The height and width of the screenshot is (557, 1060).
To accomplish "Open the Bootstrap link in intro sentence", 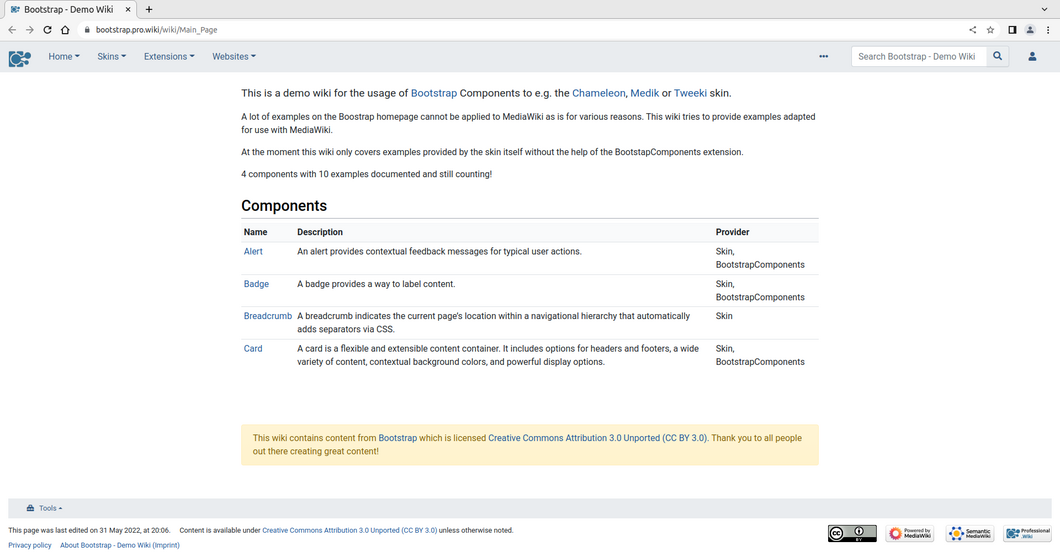I will coord(434,93).
